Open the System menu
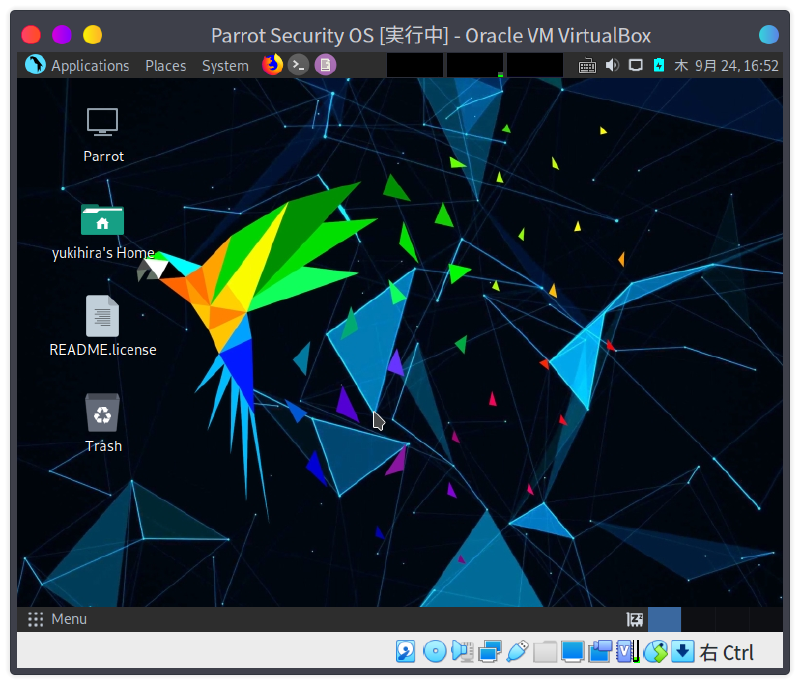 click(225, 65)
